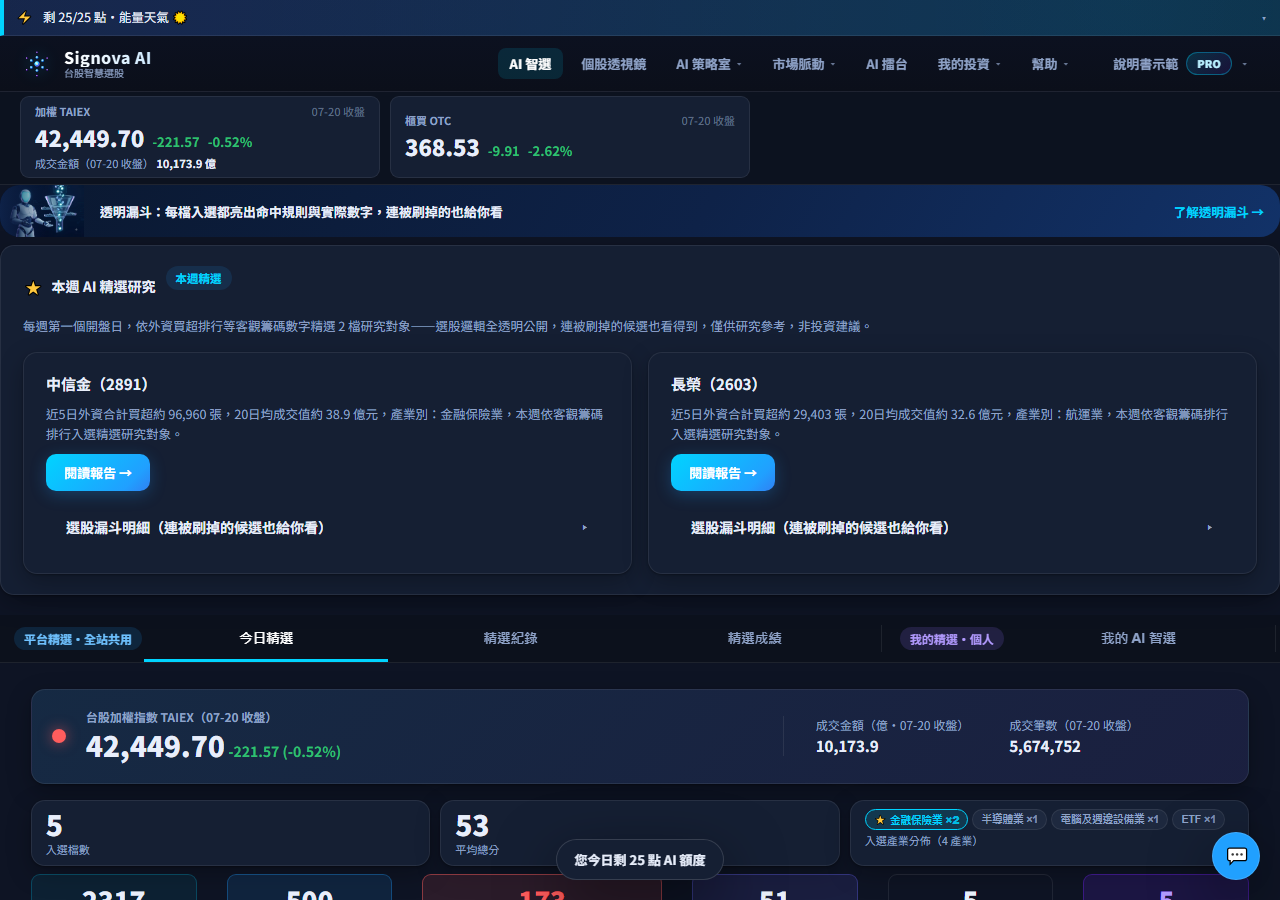Open AI 擂台 page
Screen dimensions: 1280x900
(x=887, y=64)
